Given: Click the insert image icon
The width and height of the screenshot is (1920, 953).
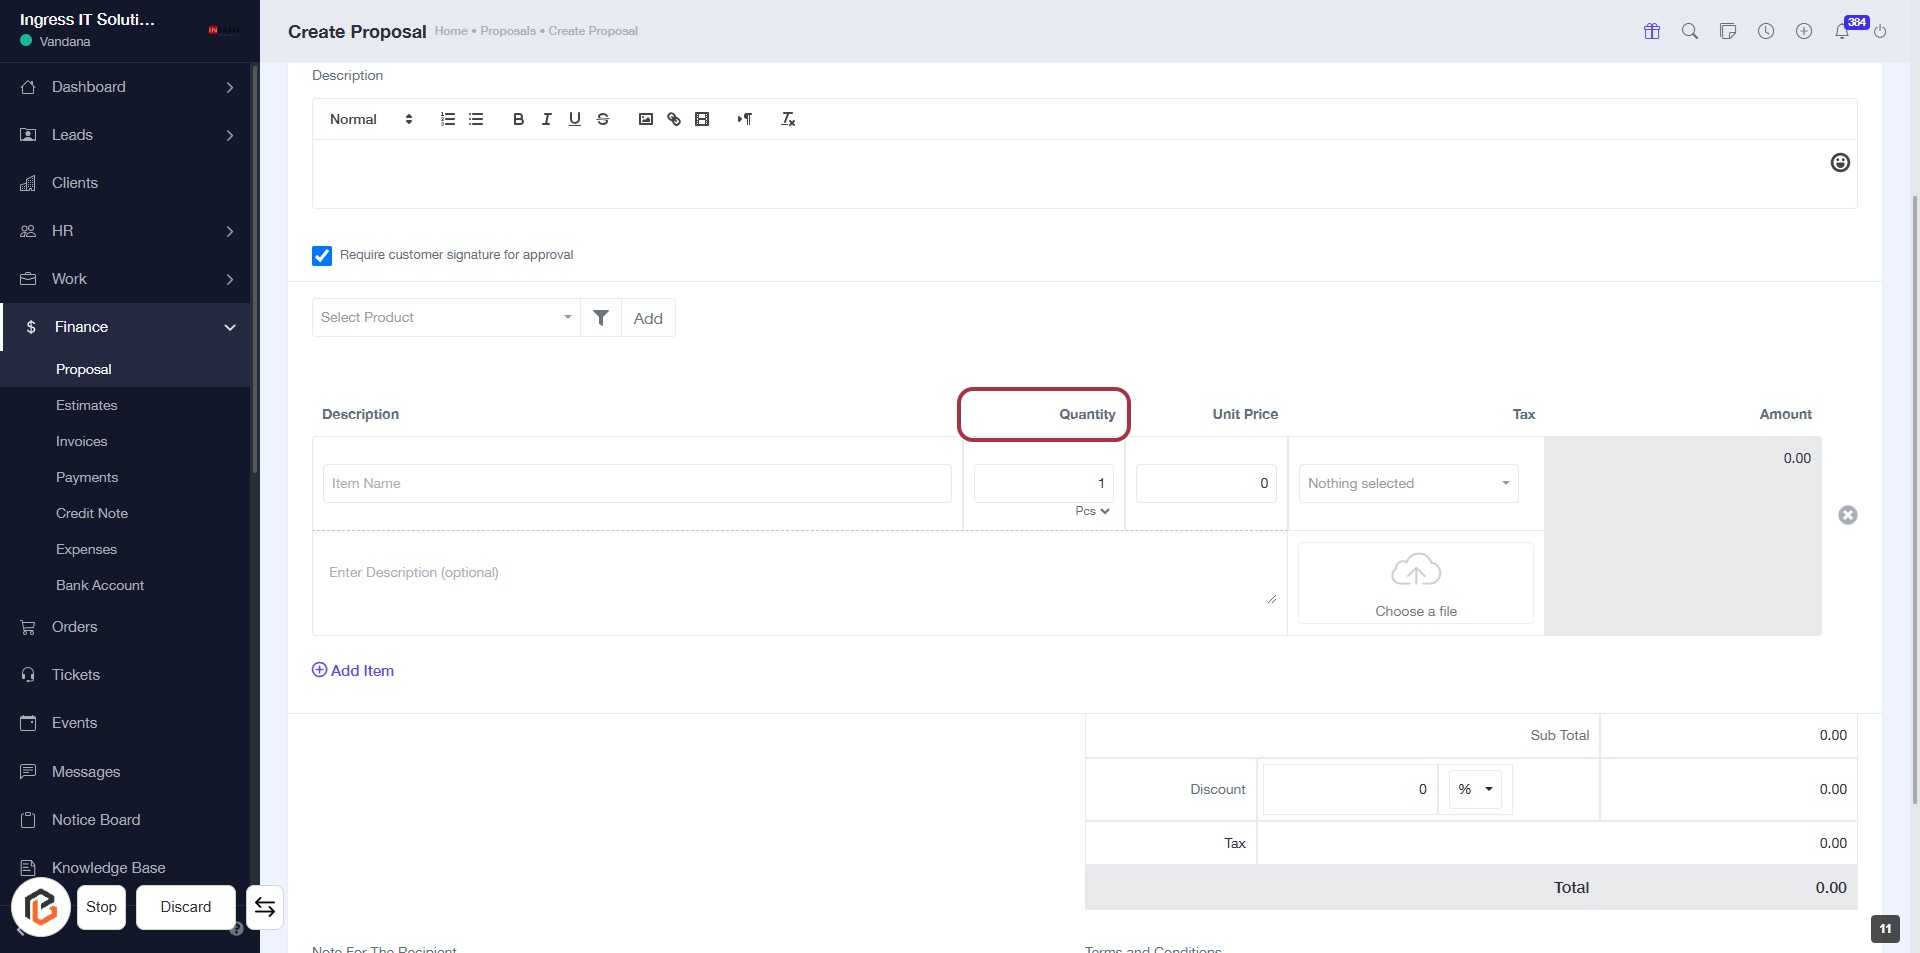Looking at the screenshot, I should point(646,119).
